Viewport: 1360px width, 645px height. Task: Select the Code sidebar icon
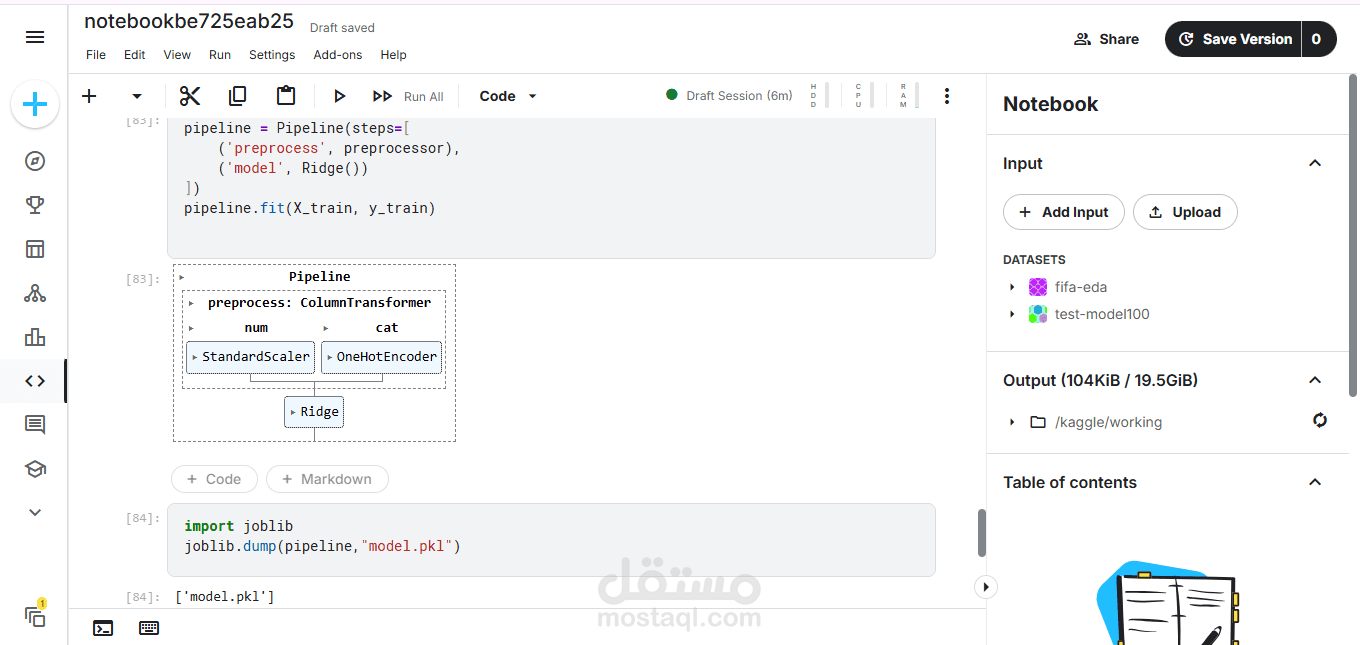(x=35, y=380)
